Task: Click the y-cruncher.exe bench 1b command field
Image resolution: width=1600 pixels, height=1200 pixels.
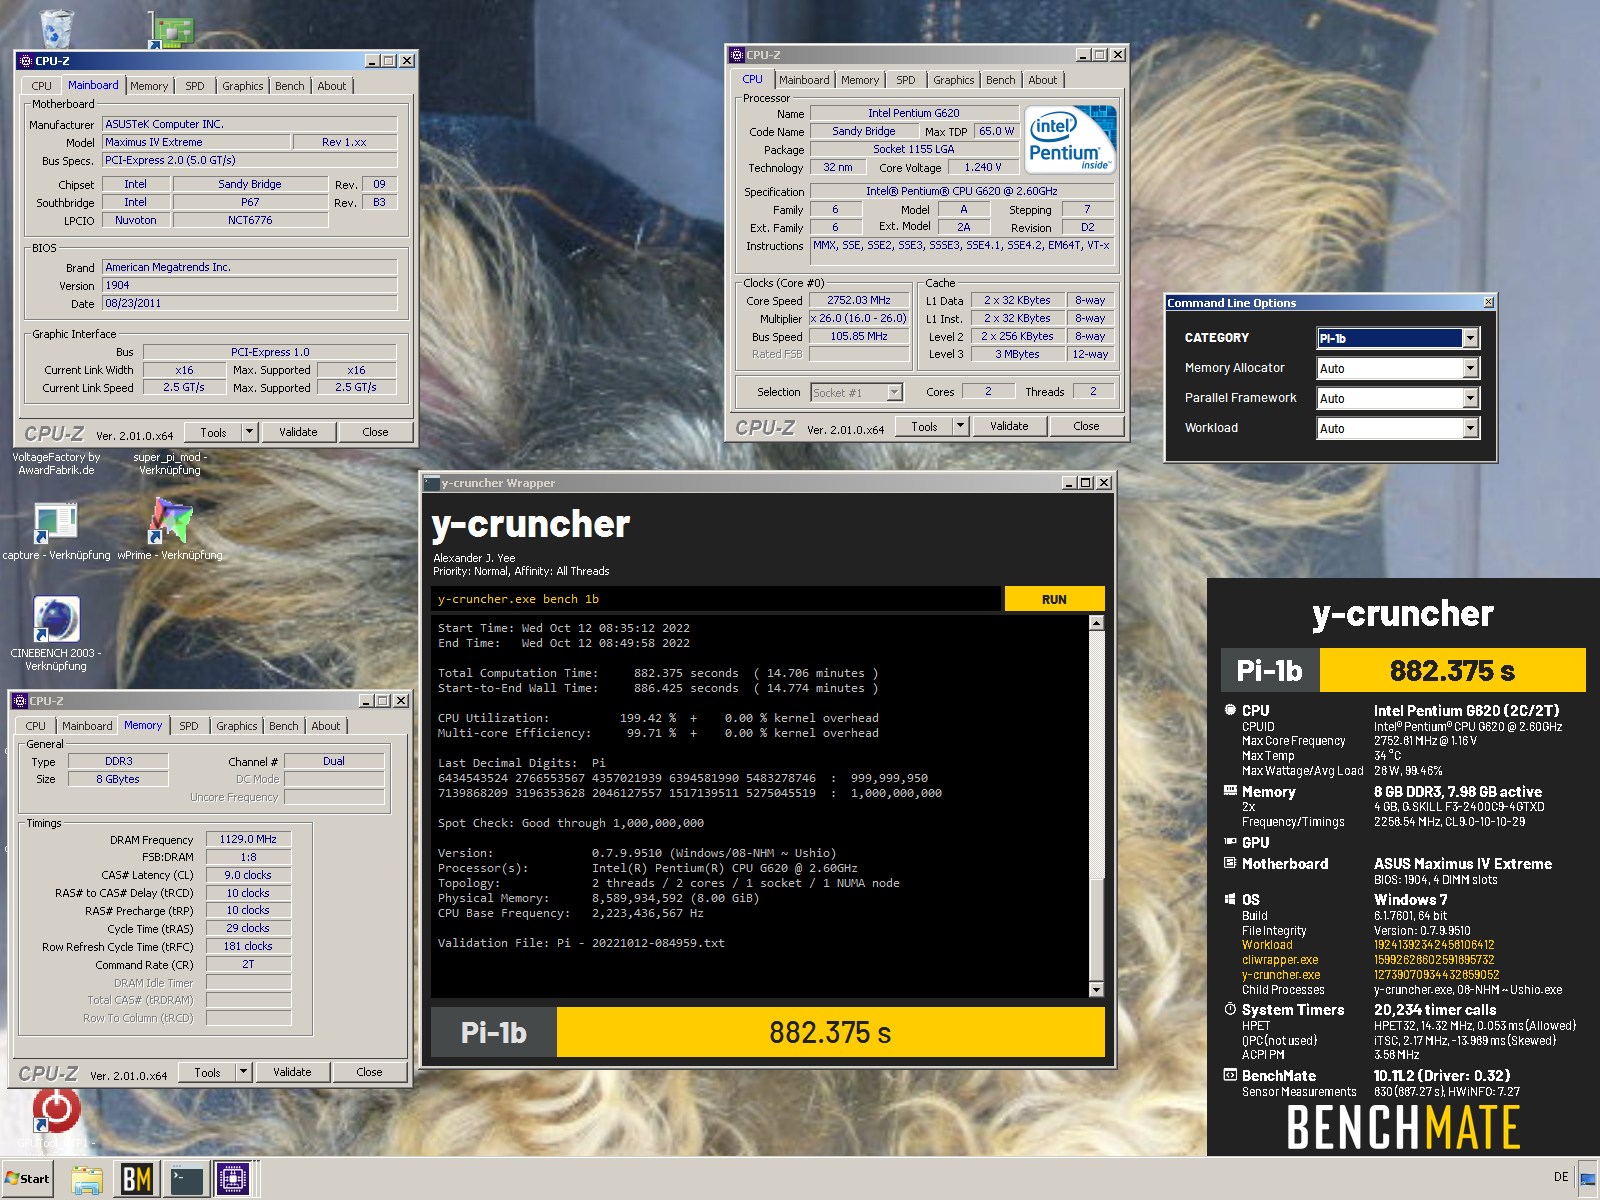Action: click(x=716, y=599)
